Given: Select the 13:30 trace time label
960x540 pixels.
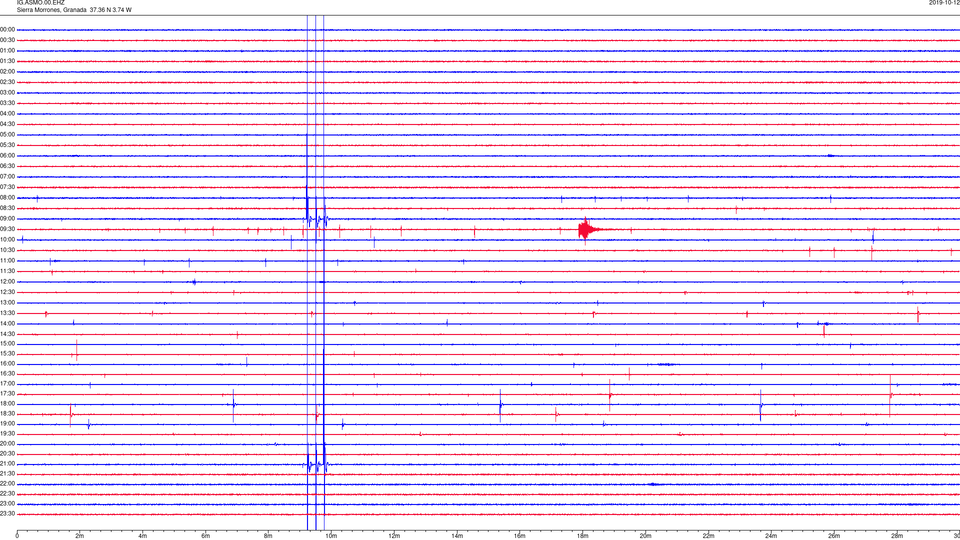Looking at the screenshot, I should point(7,313).
